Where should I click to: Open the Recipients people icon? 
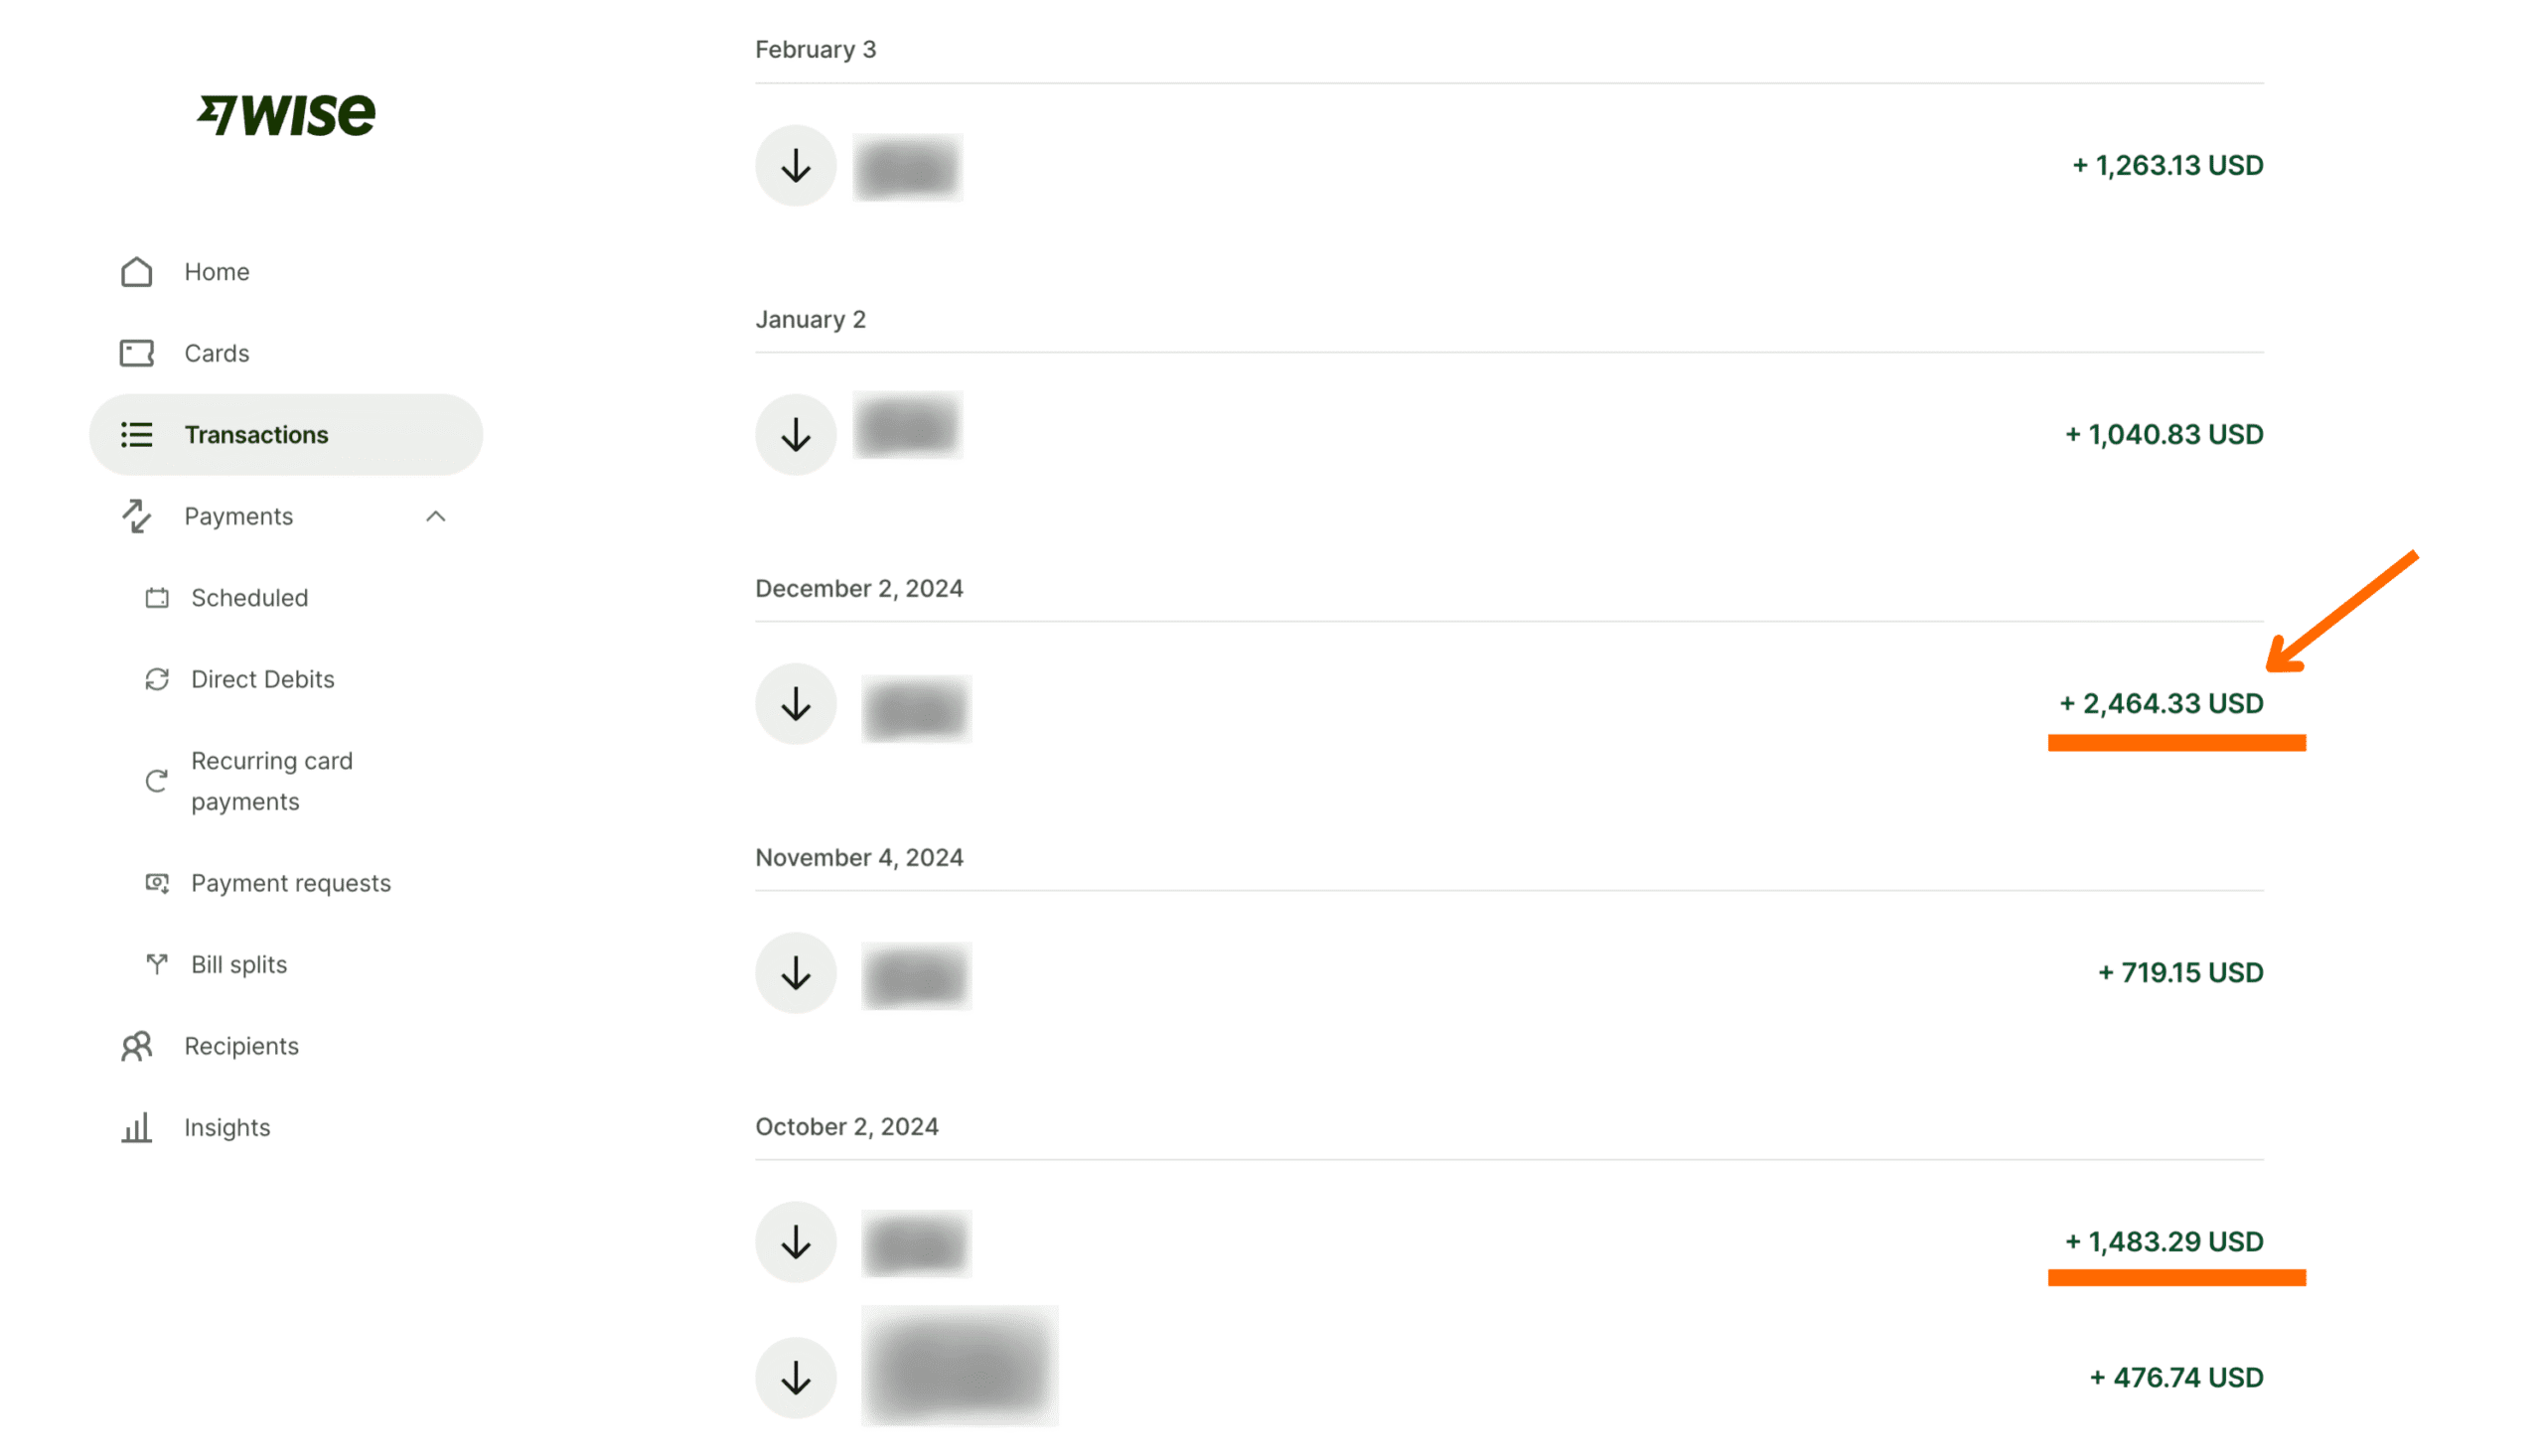point(137,1046)
